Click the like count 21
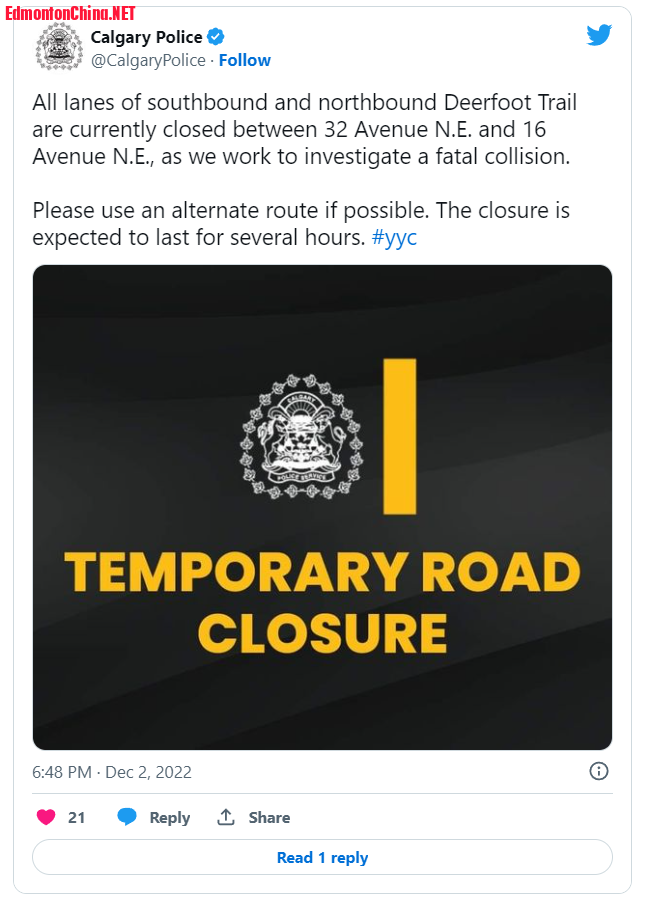Image resolution: width=649 pixels, height=901 pixels. pyautogui.click(x=76, y=817)
